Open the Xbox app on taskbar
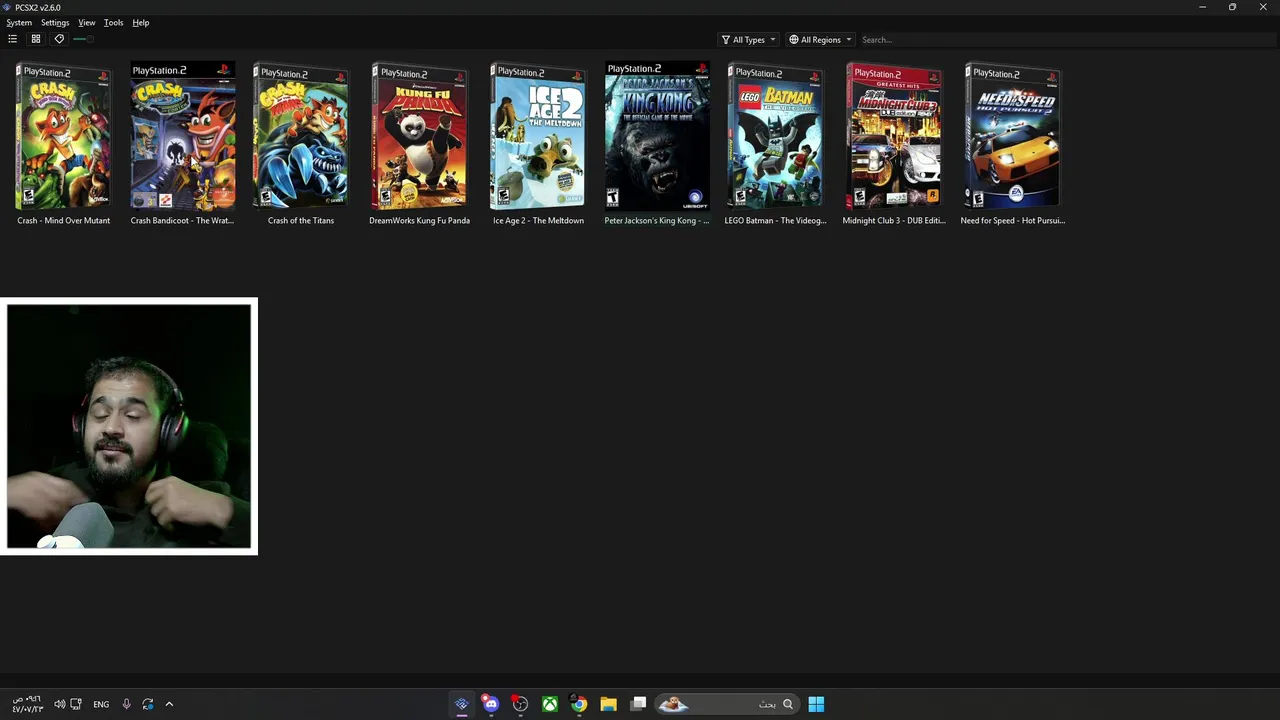 click(549, 704)
